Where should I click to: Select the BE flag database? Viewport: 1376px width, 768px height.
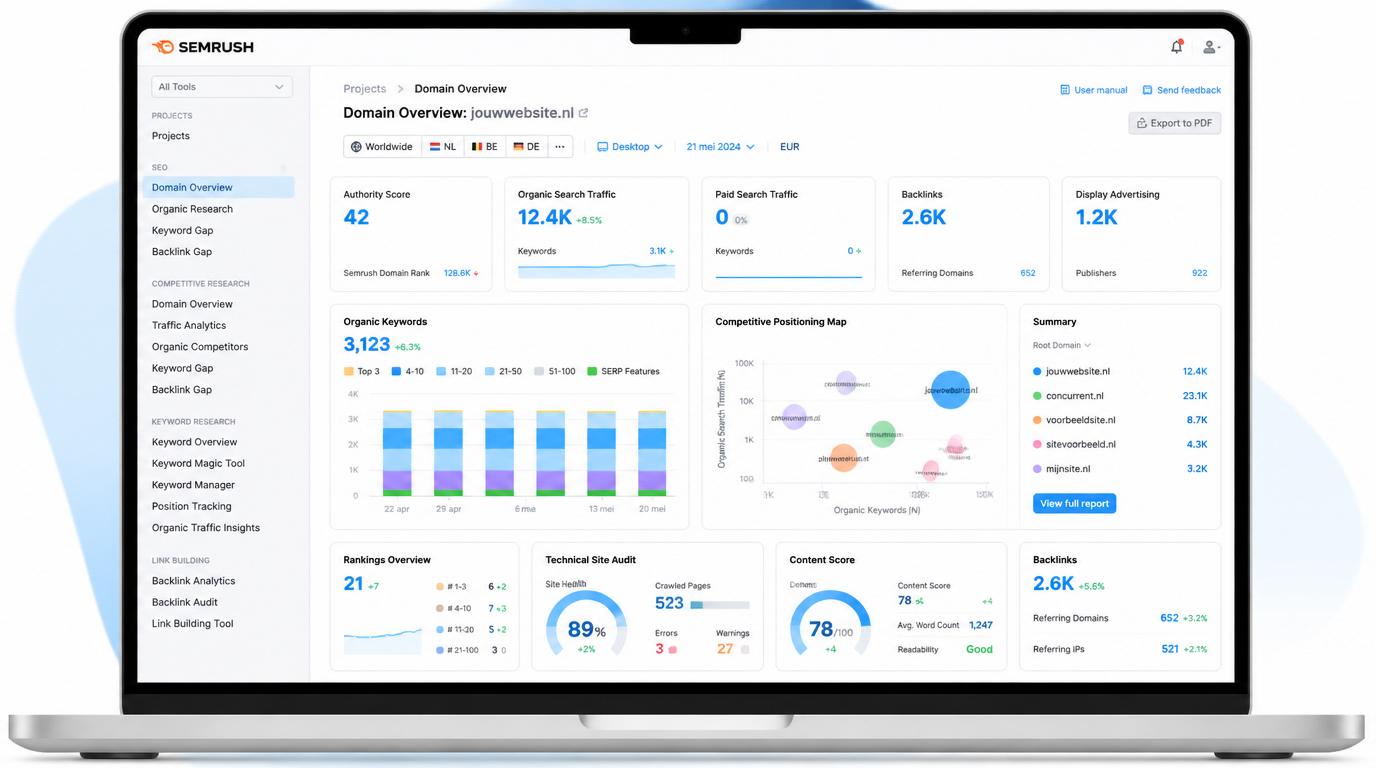point(485,147)
